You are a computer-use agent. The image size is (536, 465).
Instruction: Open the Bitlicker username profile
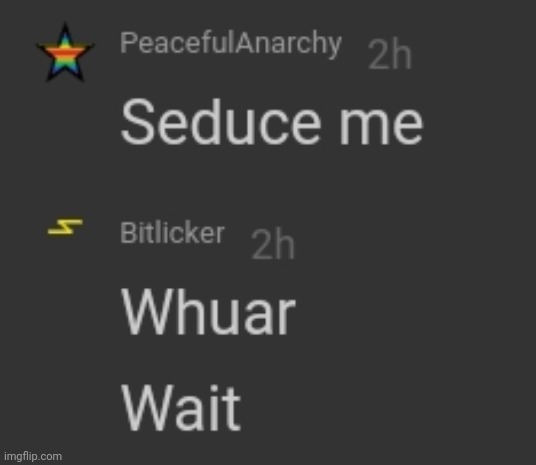pyautogui.click(x=172, y=233)
